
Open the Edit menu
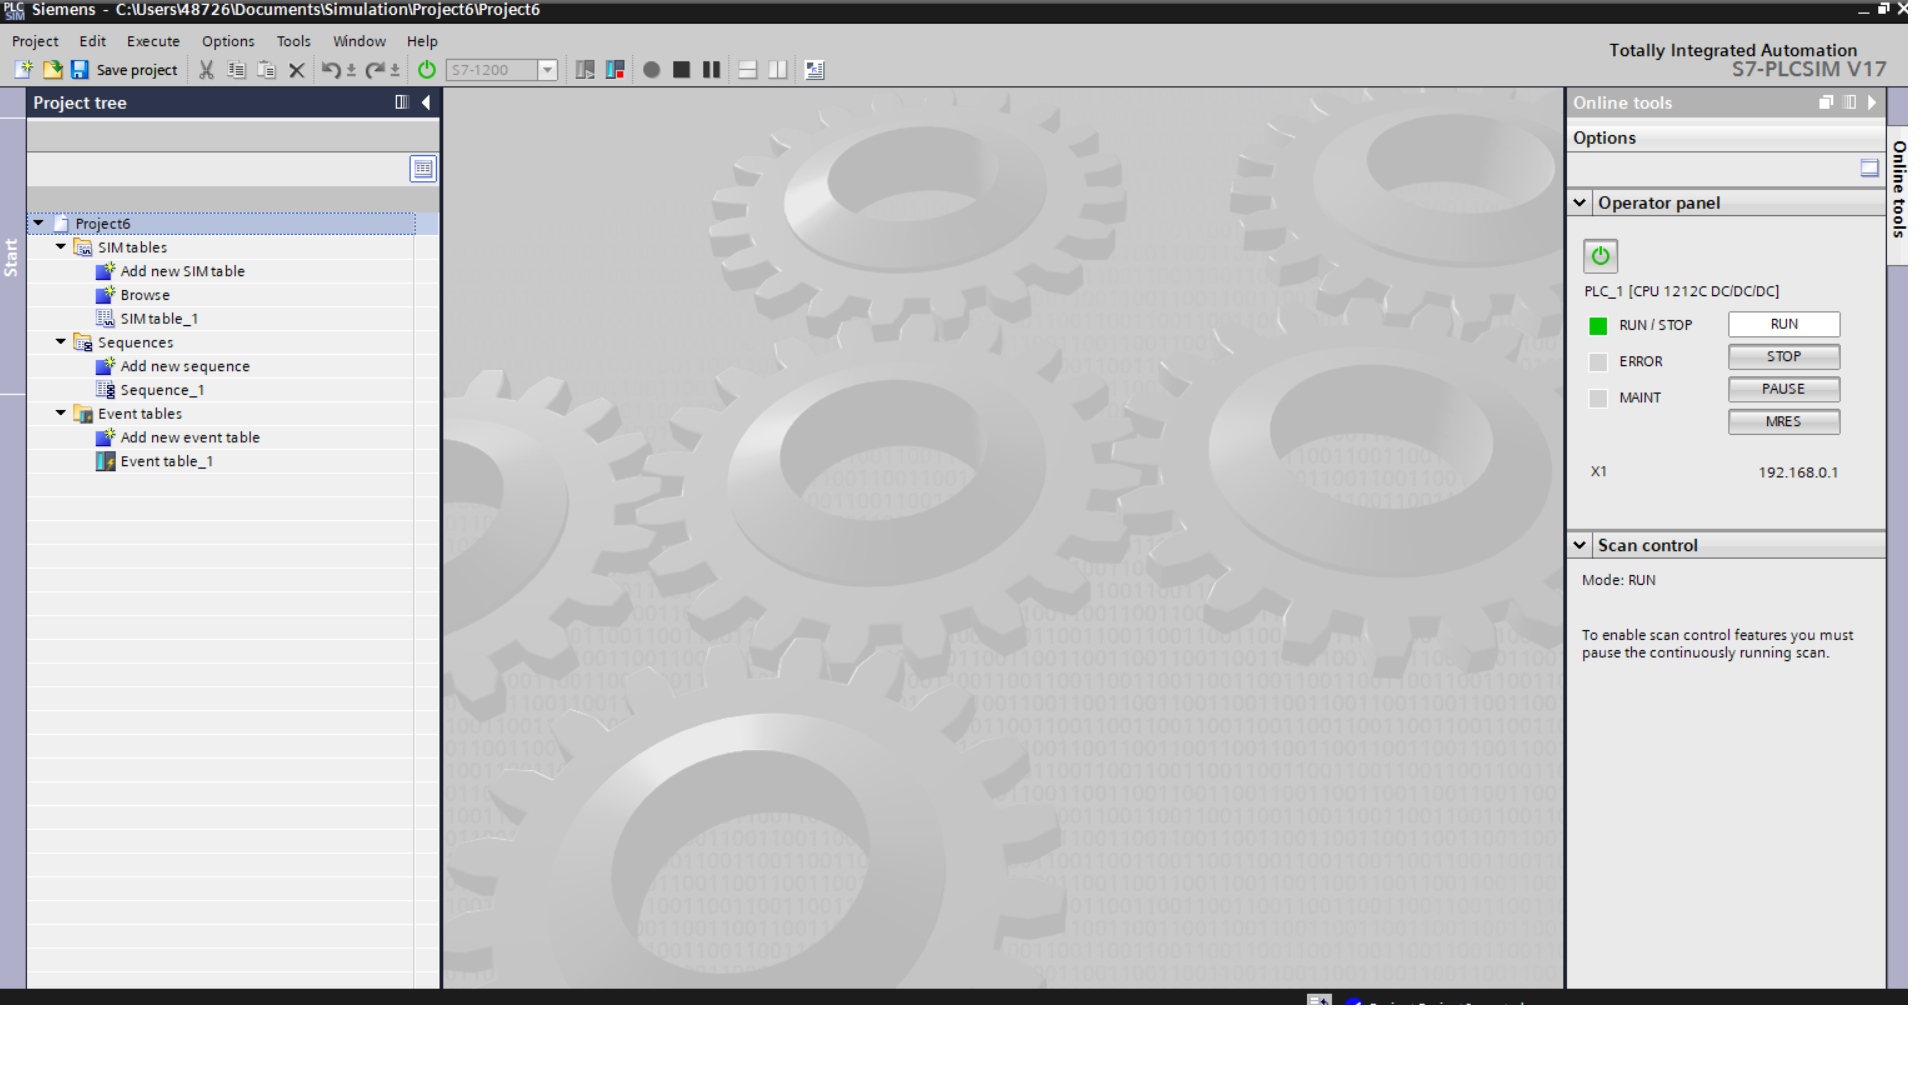[93, 41]
